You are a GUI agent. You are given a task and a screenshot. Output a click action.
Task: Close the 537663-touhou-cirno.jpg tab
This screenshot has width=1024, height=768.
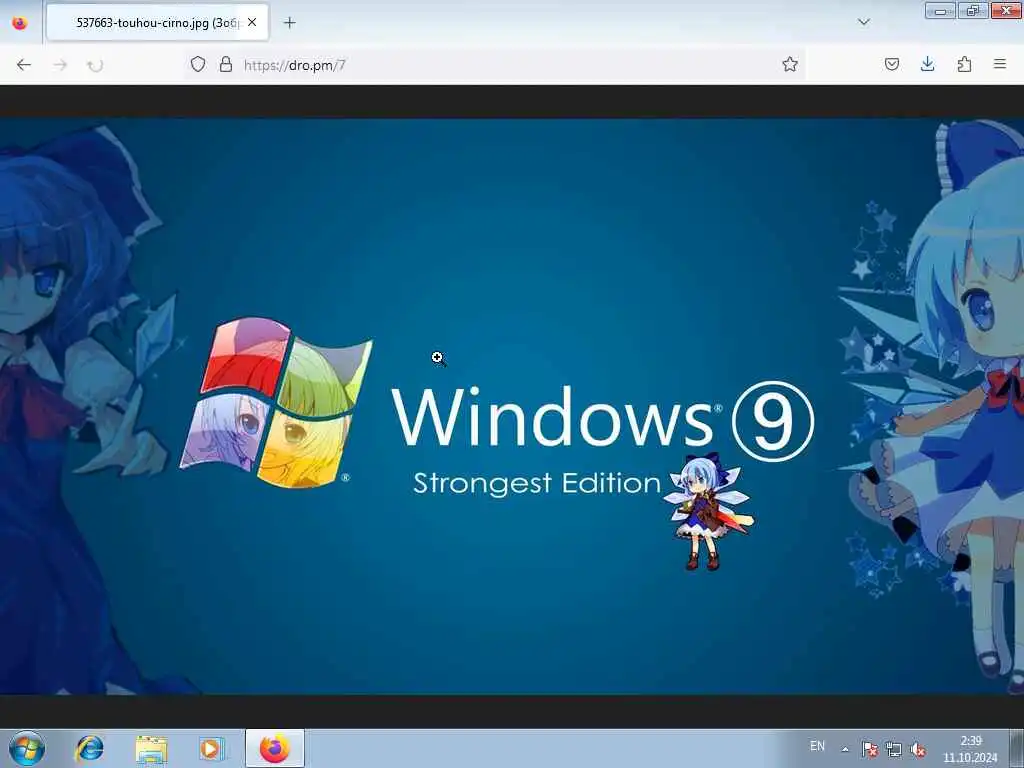coord(252,22)
